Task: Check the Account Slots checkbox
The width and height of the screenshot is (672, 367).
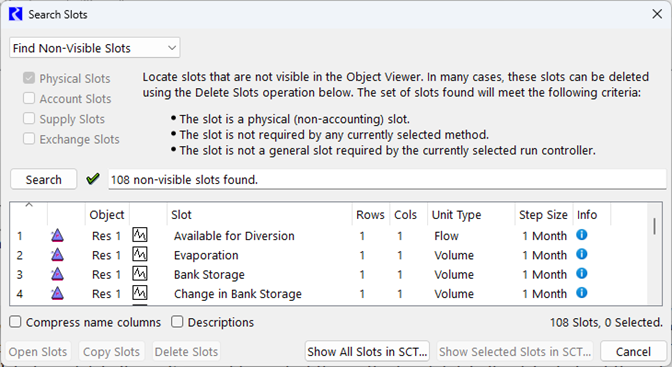Action: coord(29,98)
